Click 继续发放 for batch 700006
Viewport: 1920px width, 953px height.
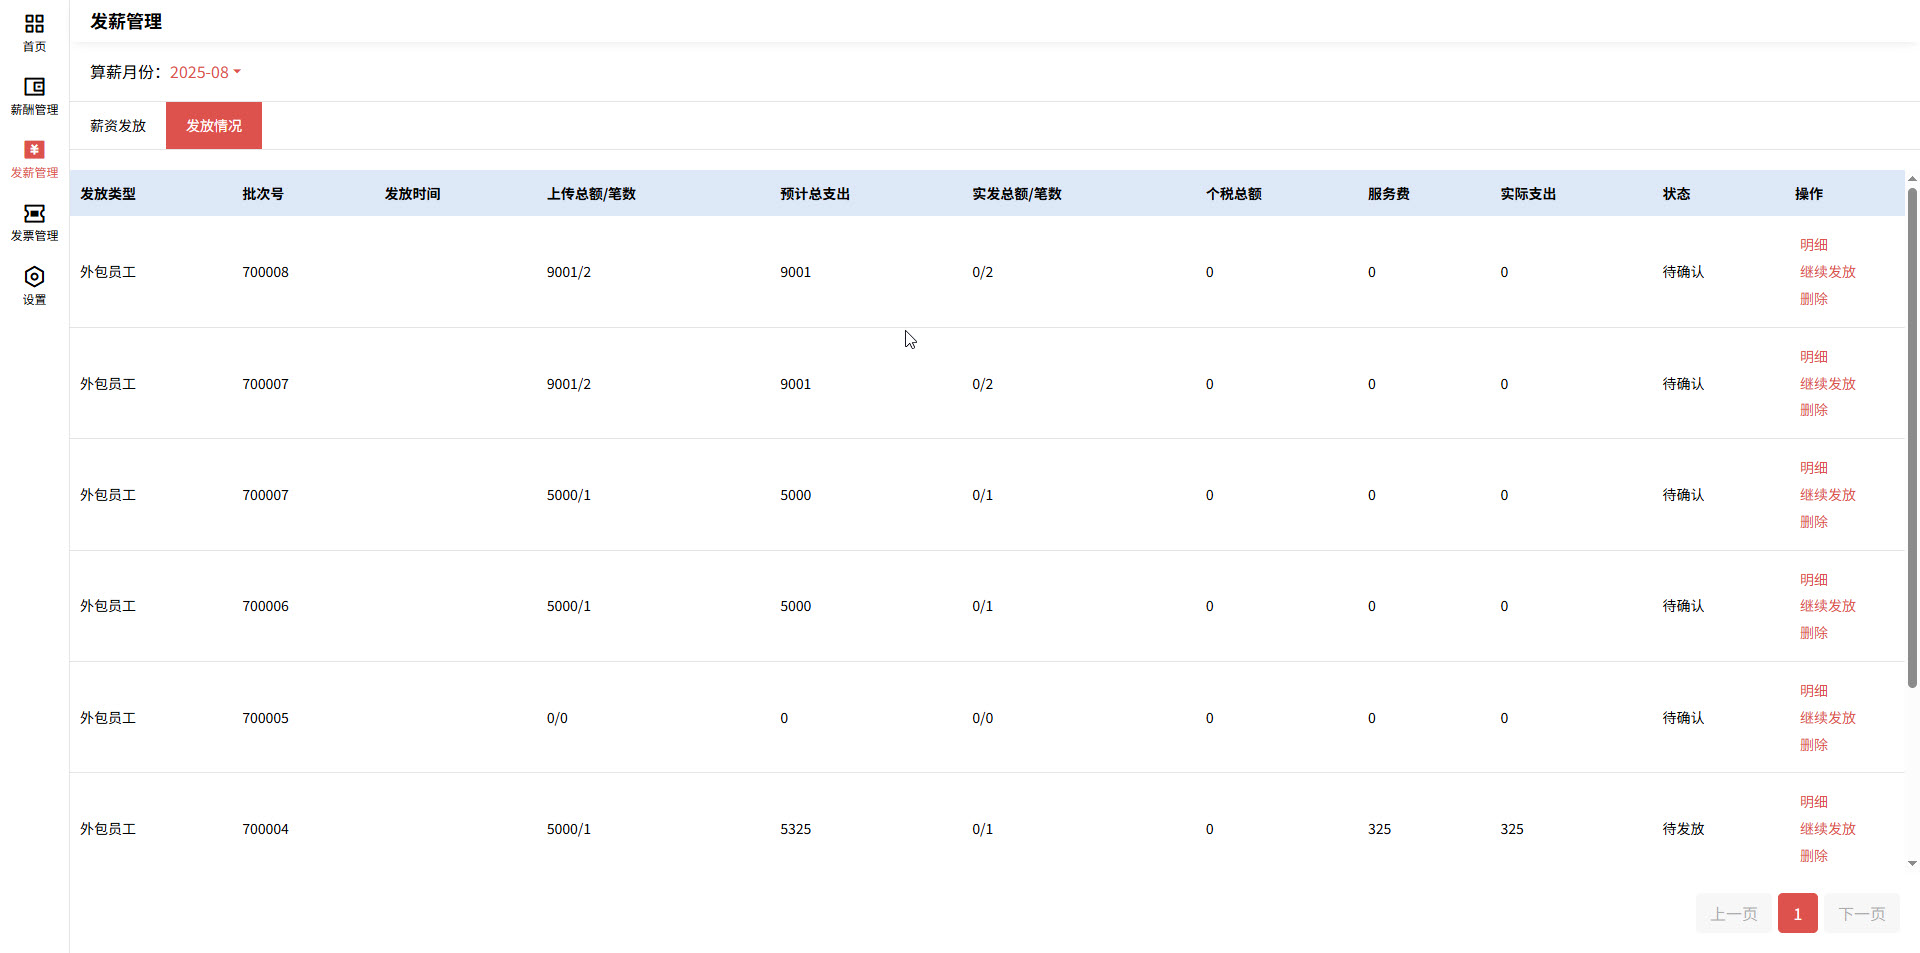click(1827, 605)
